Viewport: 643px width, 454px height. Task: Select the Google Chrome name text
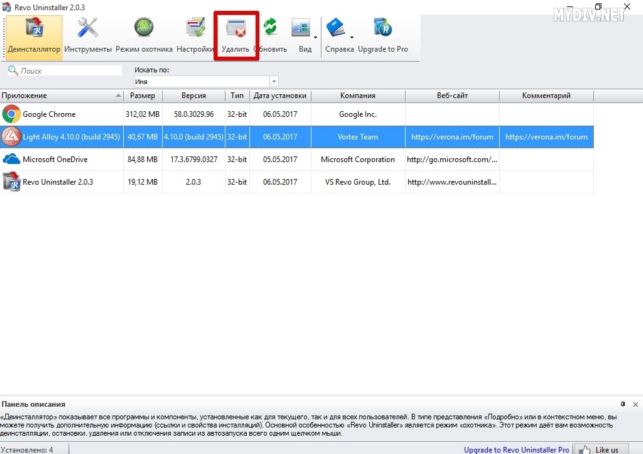pyautogui.click(x=49, y=114)
